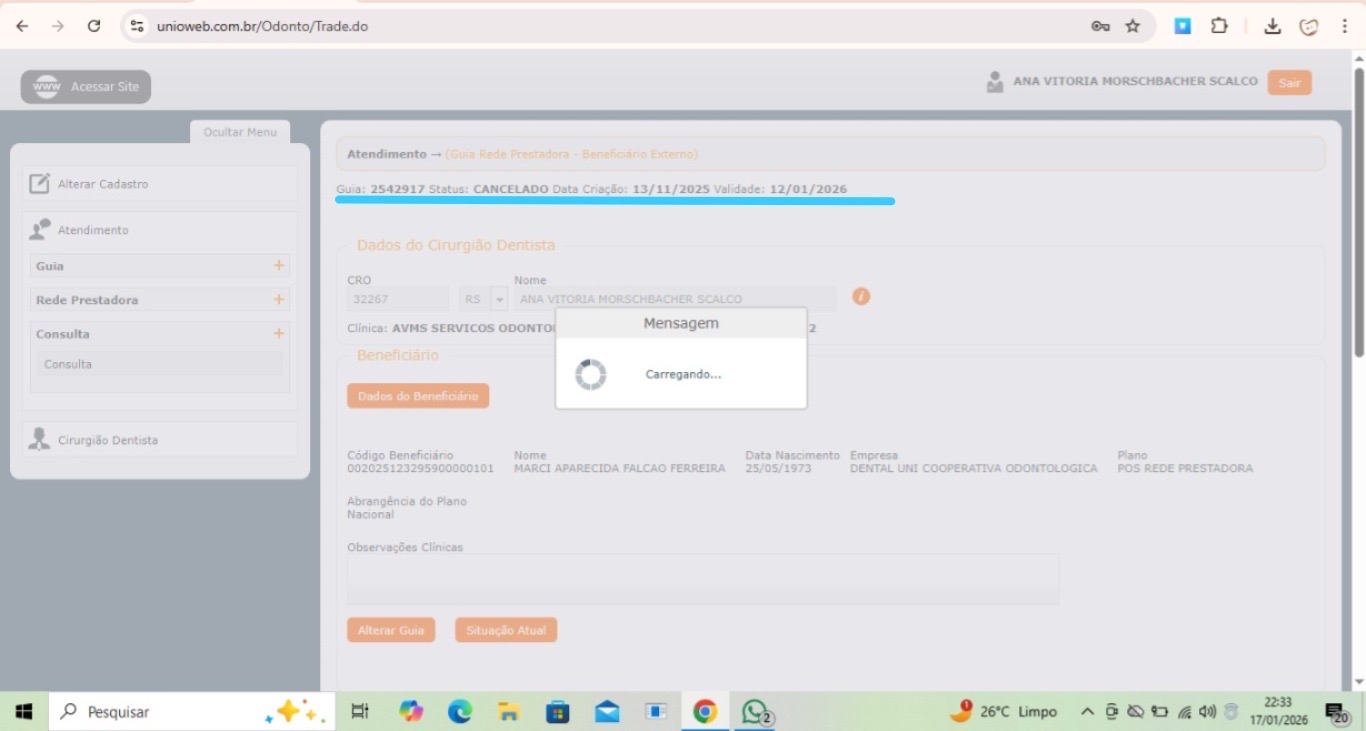
Task: Open the browser Extensions puzzle icon
Action: point(1219,26)
